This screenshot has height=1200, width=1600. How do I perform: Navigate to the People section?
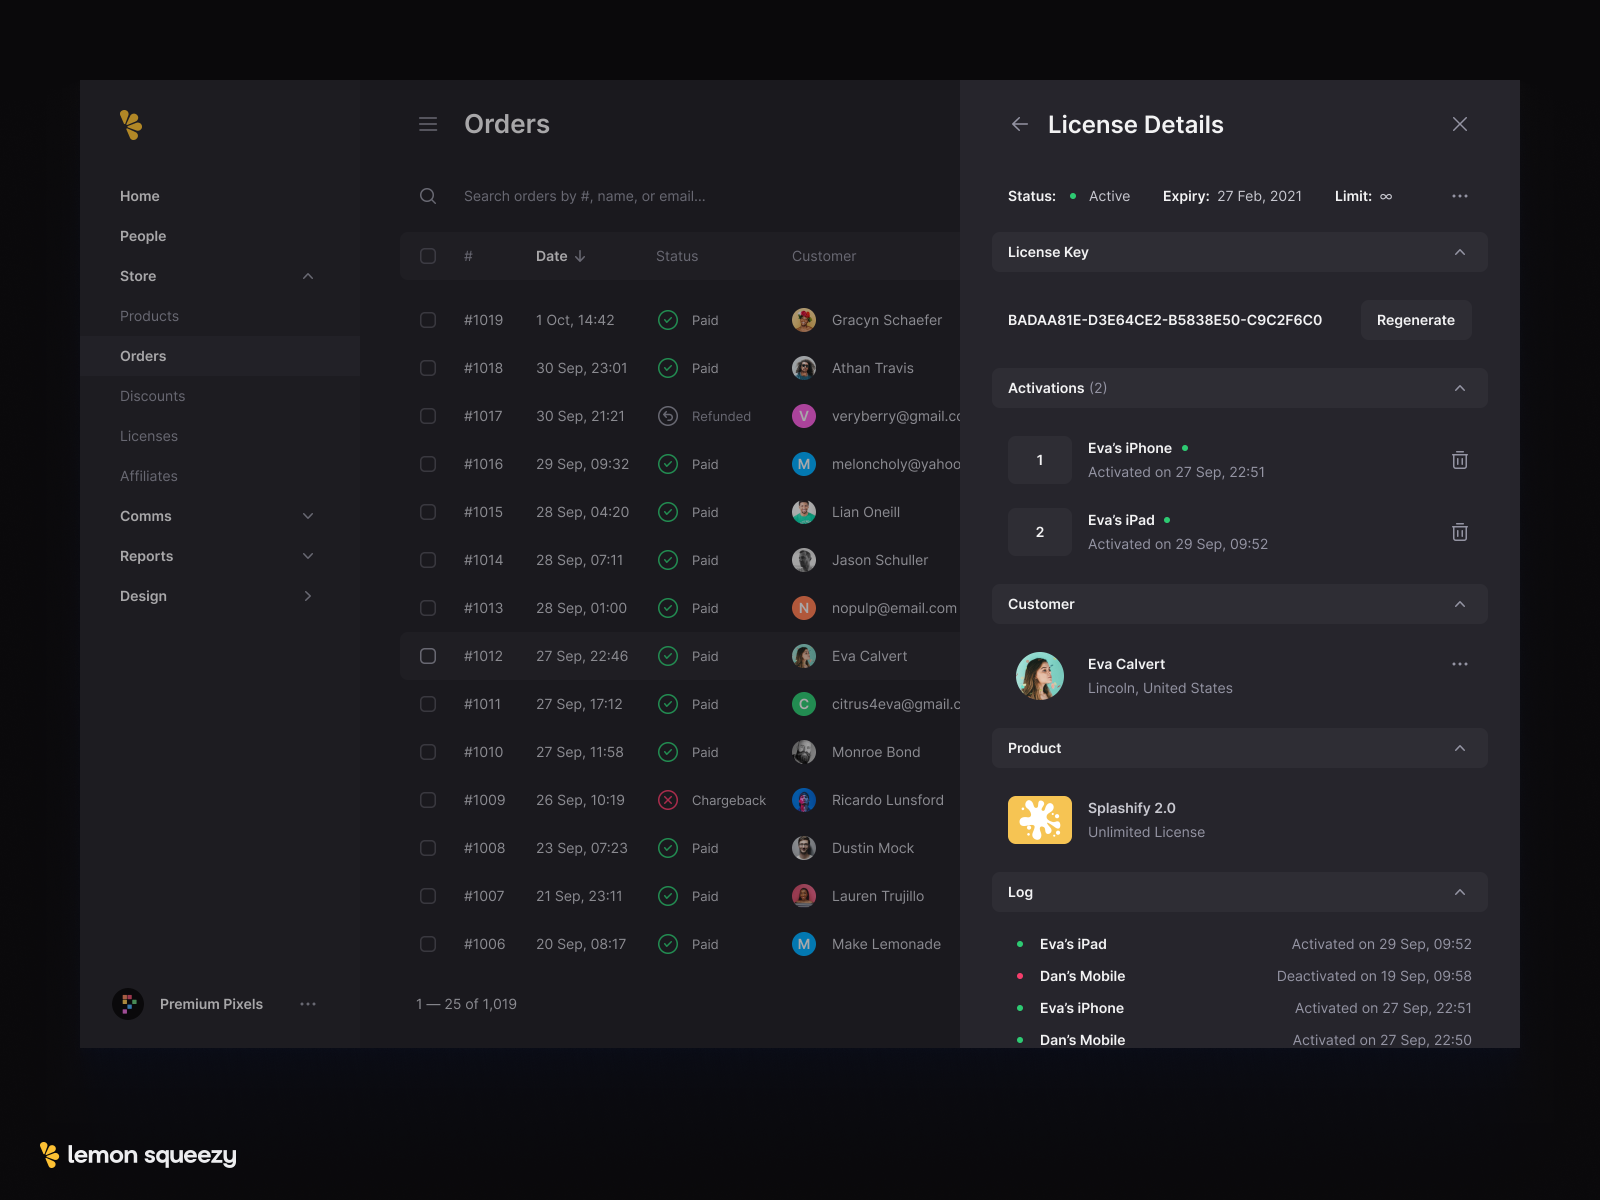pyautogui.click(x=142, y=236)
